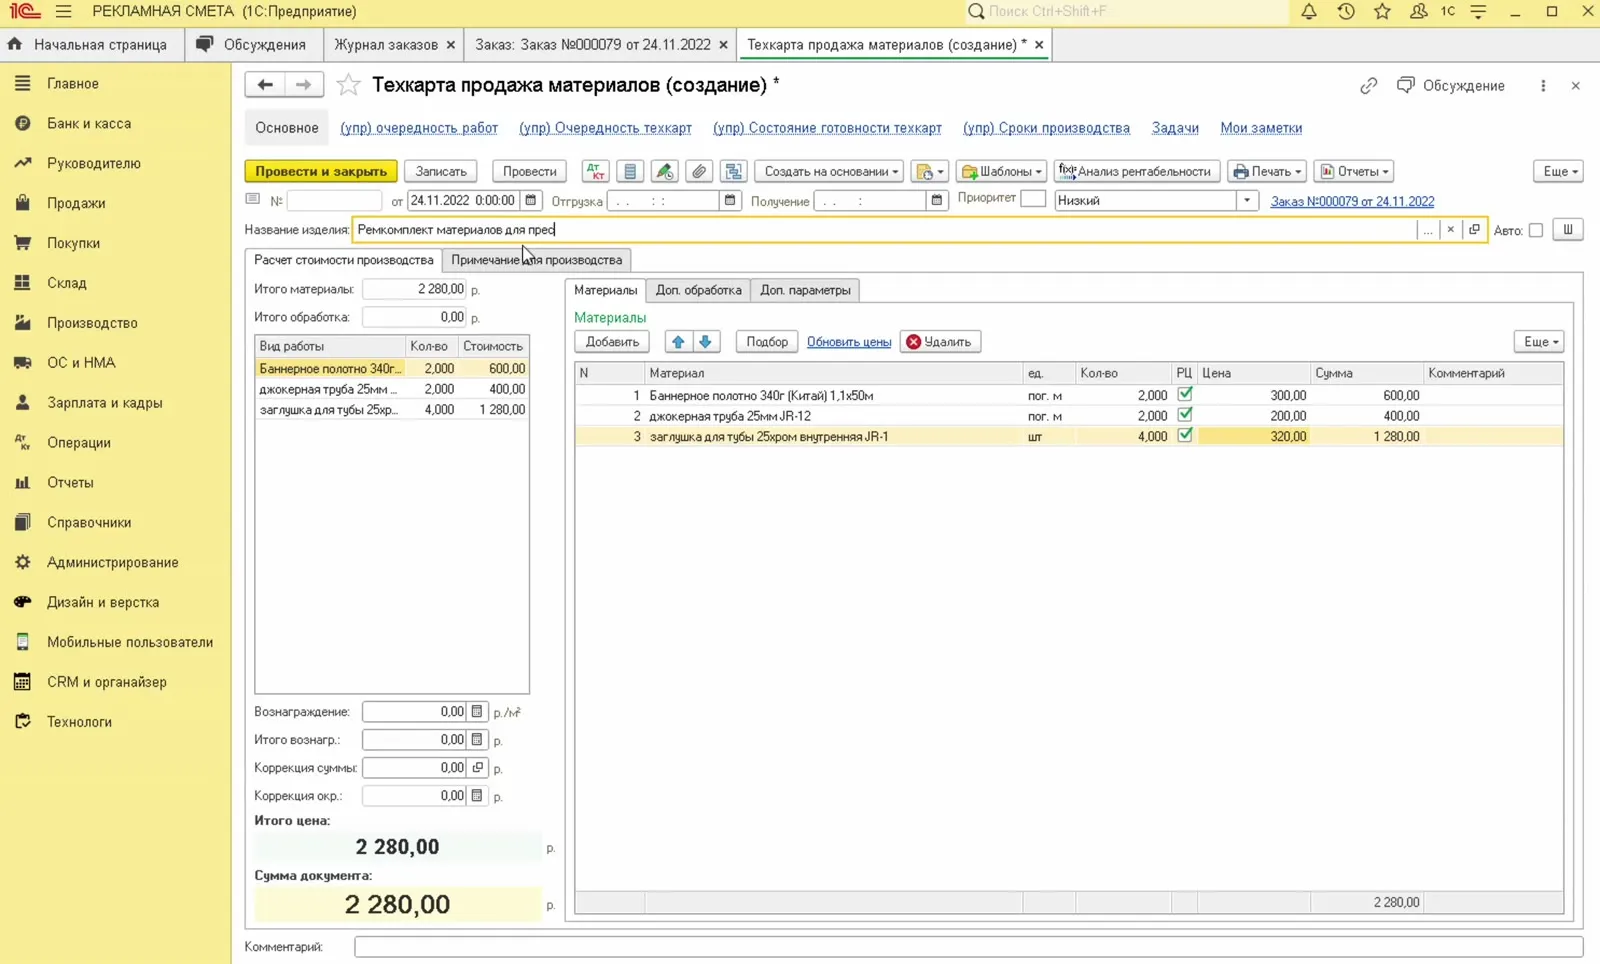The image size is (1600, 964).
Task: Open main hamburger menu icon
Action: (x=64, y=12)
